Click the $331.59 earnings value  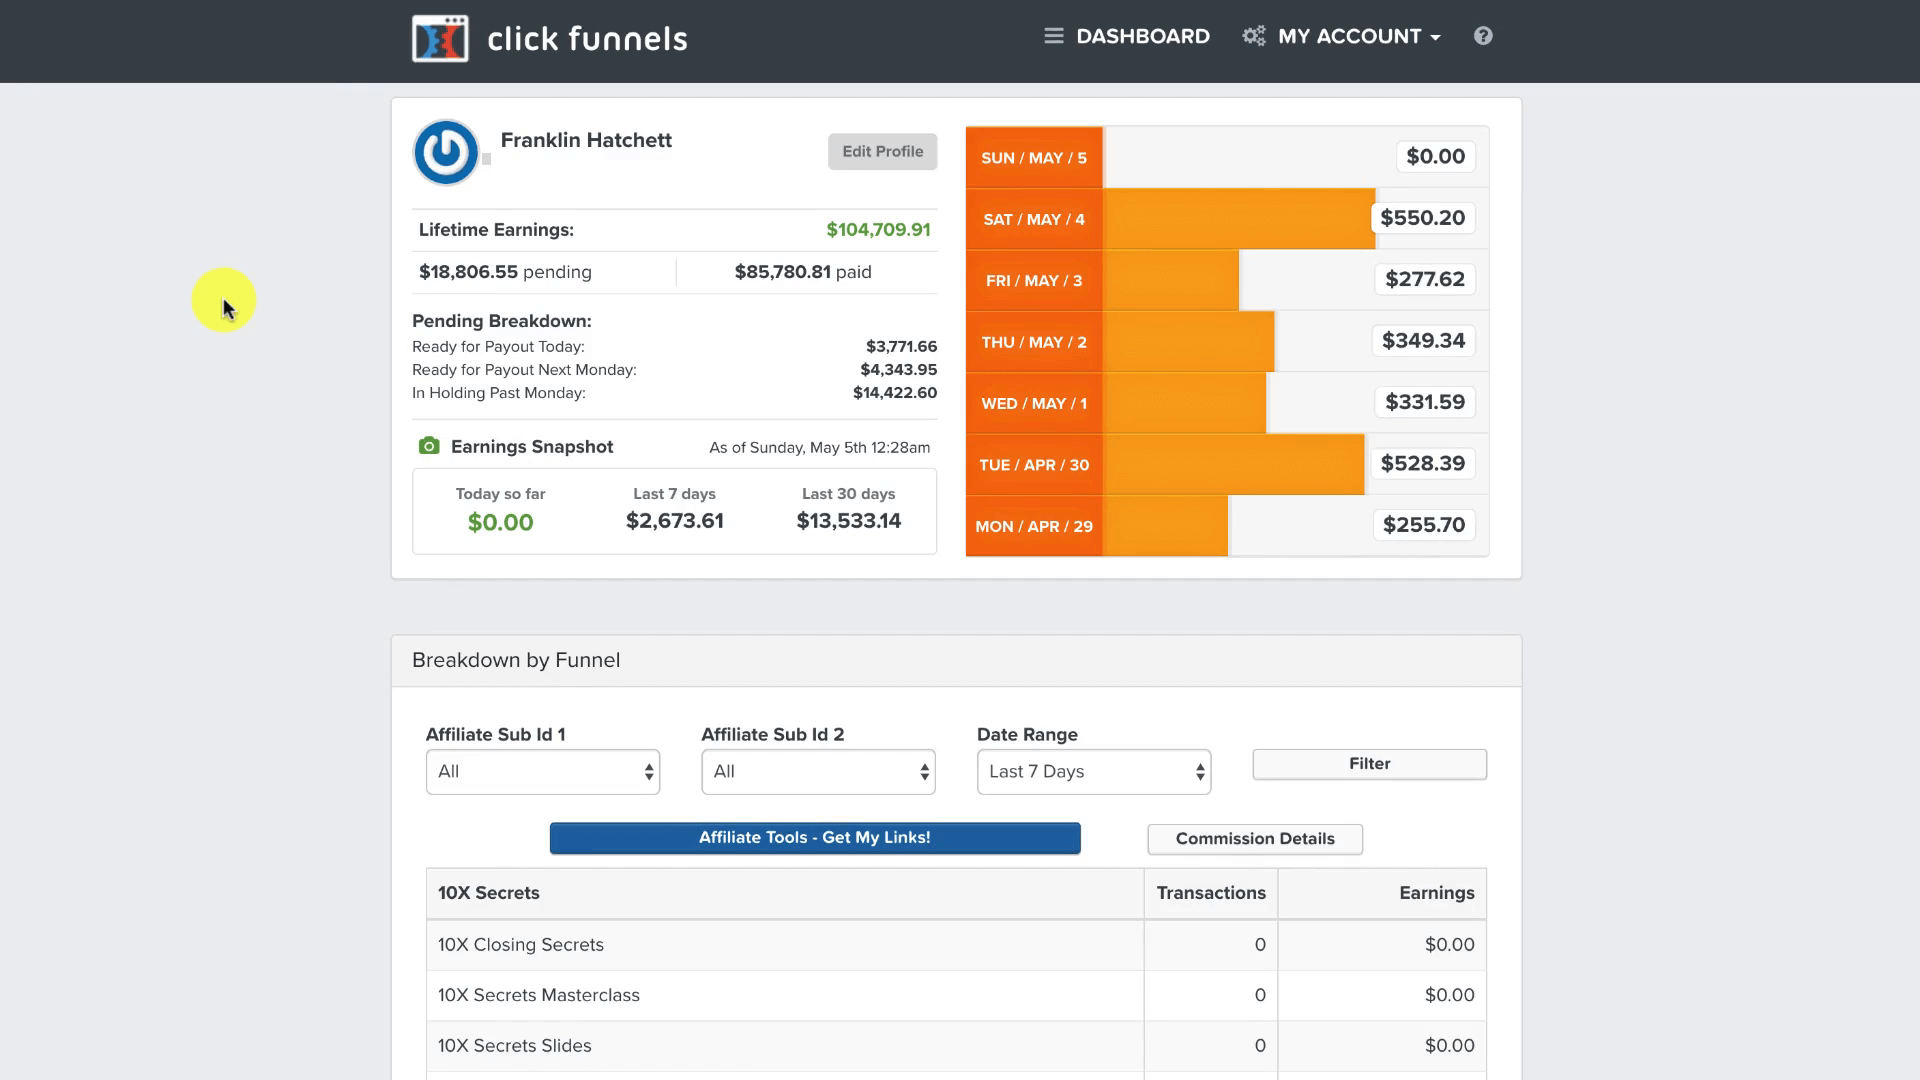(x=1424, y=402)
